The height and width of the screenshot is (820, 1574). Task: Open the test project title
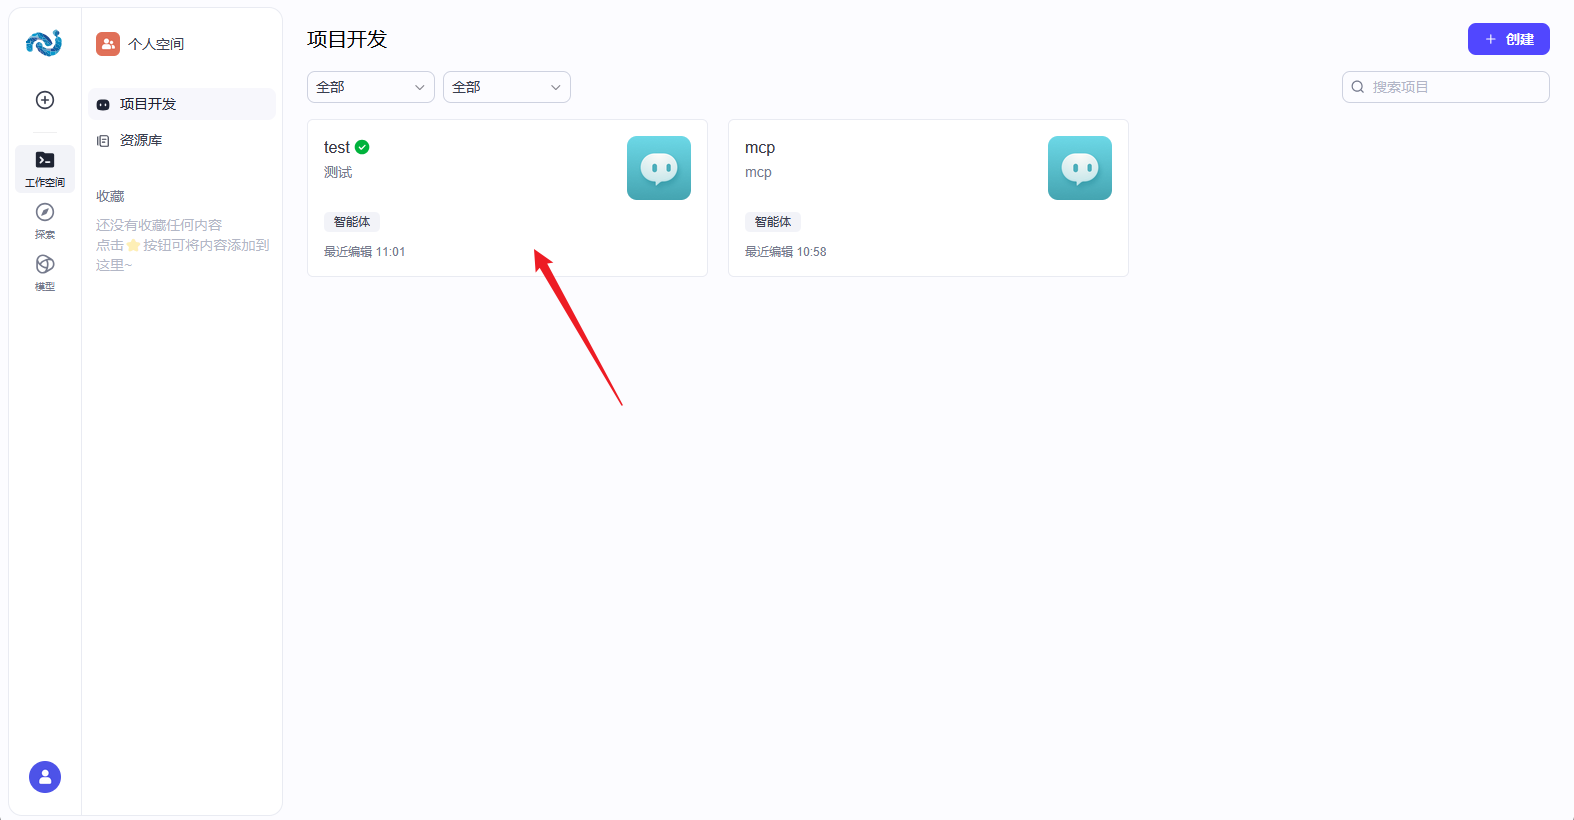click(x=337, y=147)
